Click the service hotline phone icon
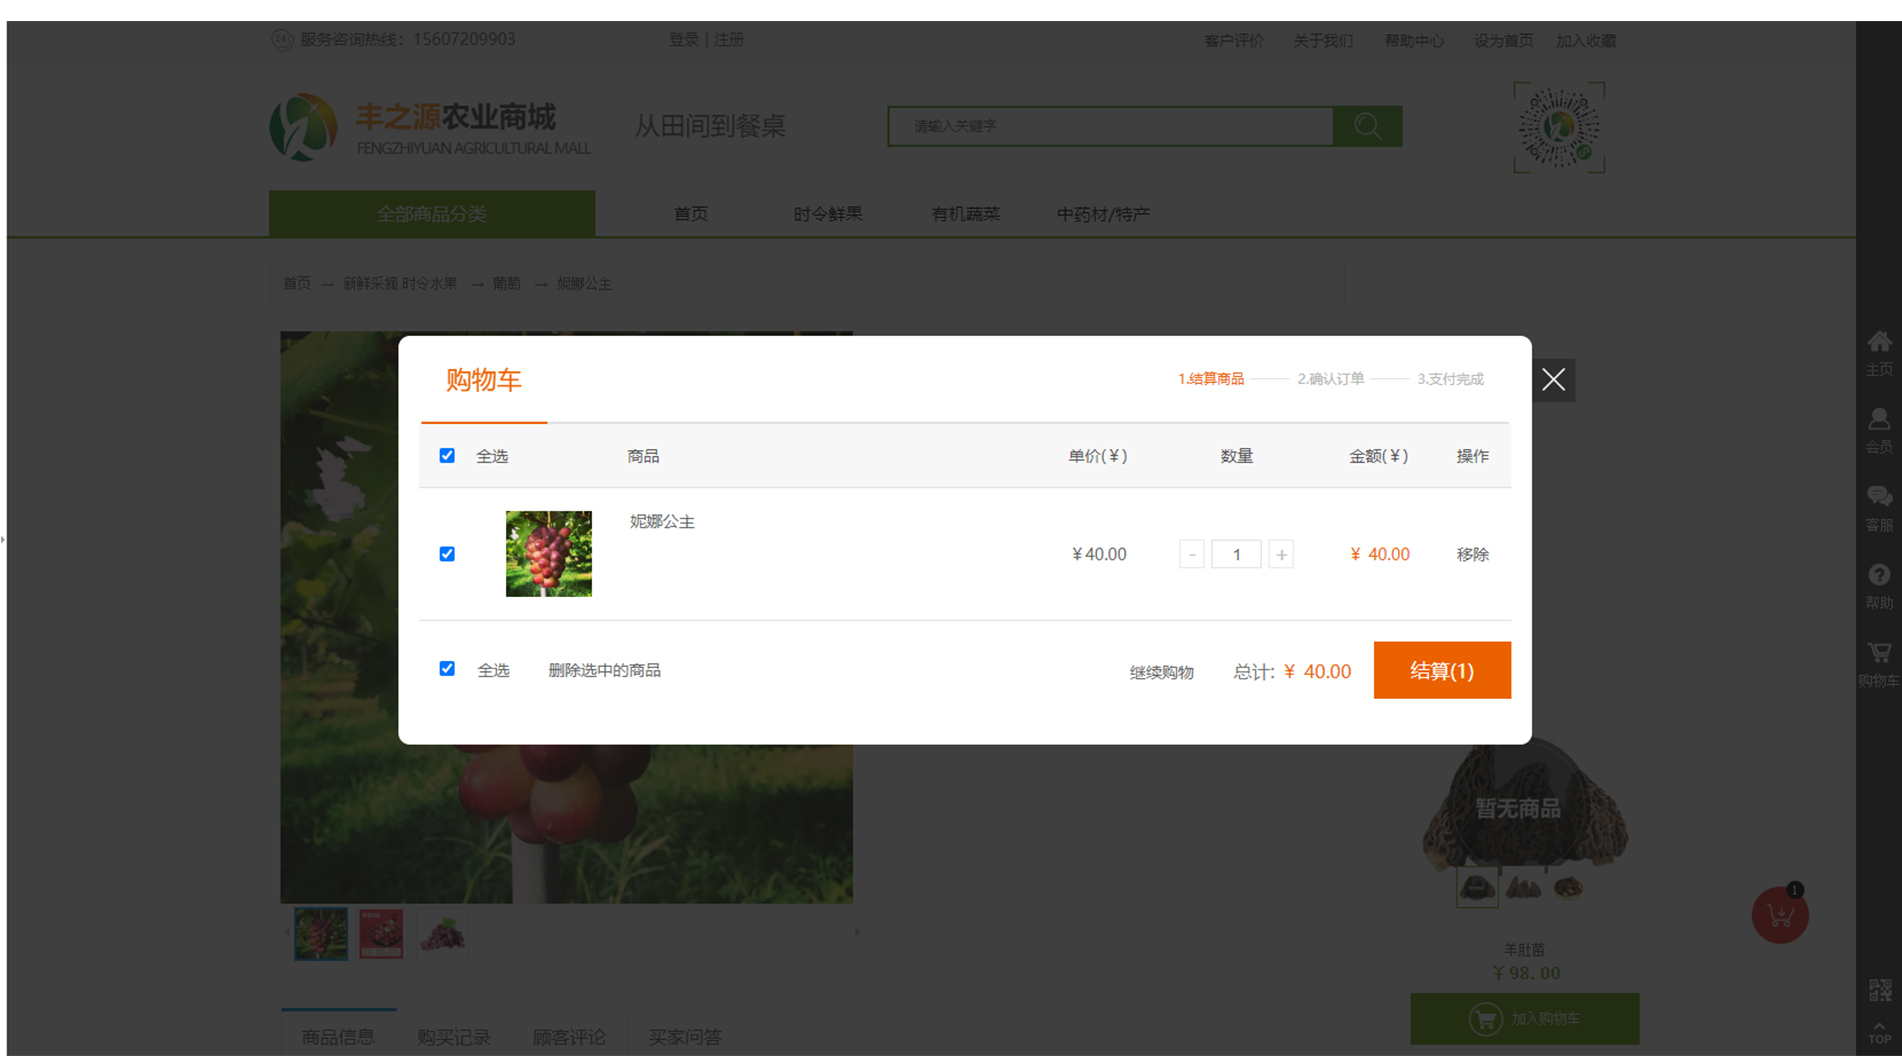The width and height of the screenshot is (1902, 1056). (282, 40)
